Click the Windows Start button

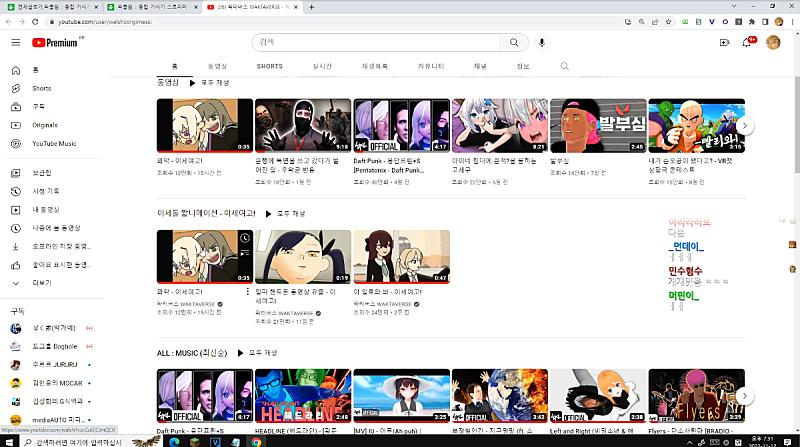[x=9, y=442]
